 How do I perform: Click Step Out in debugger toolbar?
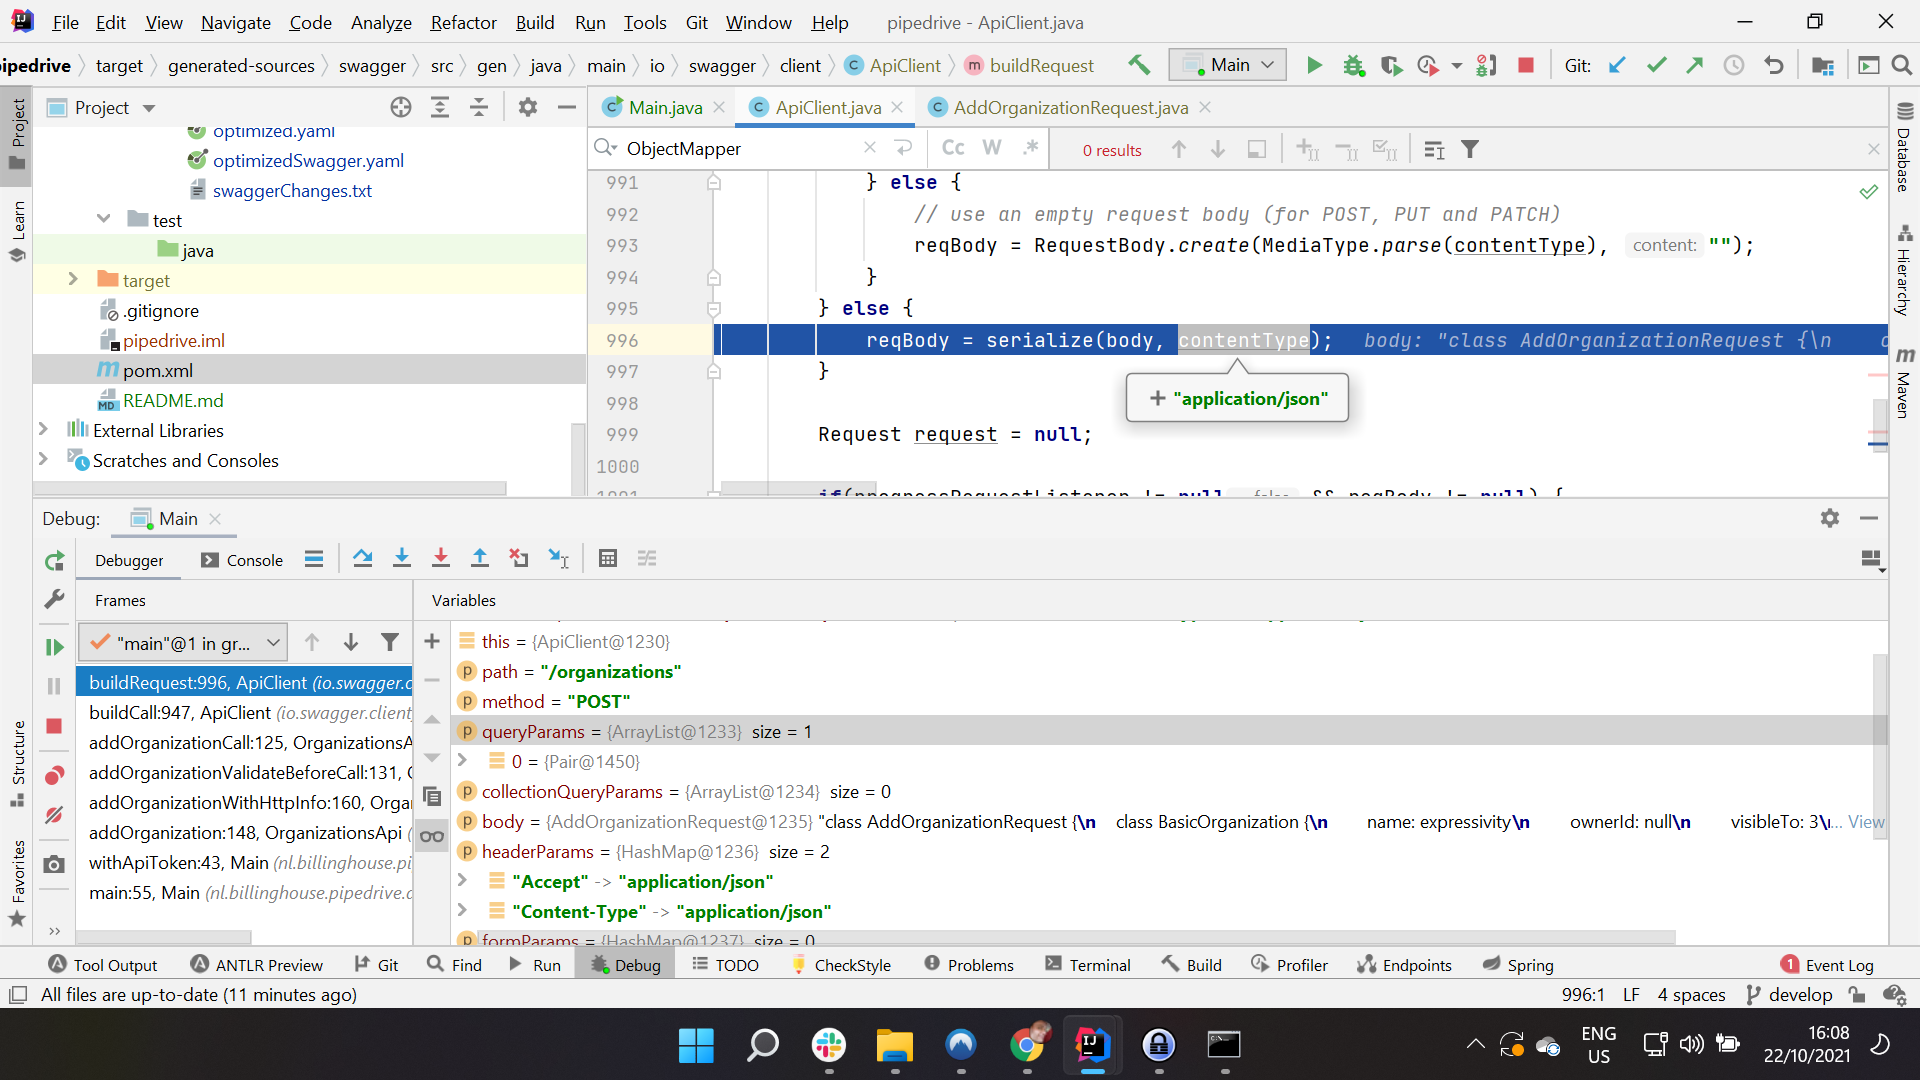coord(479,559)
